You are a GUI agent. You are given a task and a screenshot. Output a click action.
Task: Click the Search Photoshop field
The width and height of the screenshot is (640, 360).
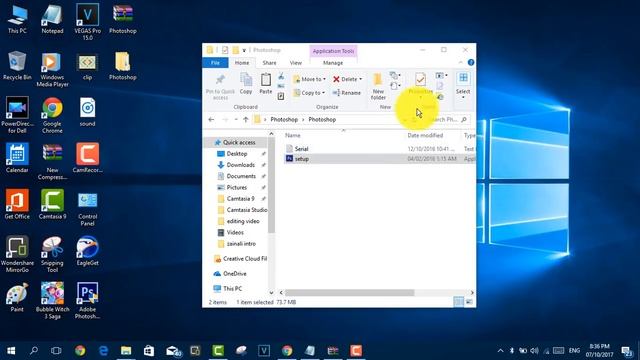coord(447,120)
